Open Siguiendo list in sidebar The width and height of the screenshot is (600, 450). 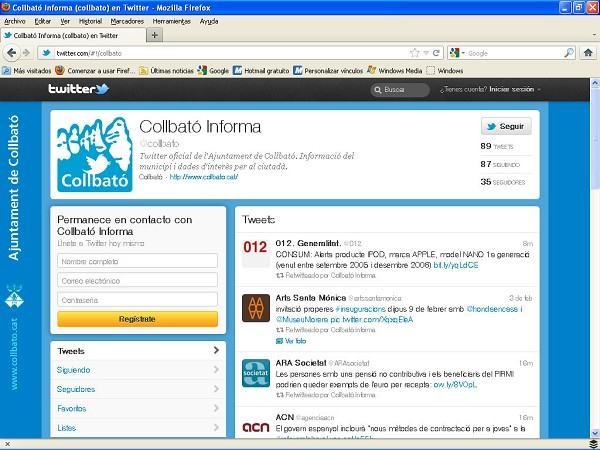138,370
